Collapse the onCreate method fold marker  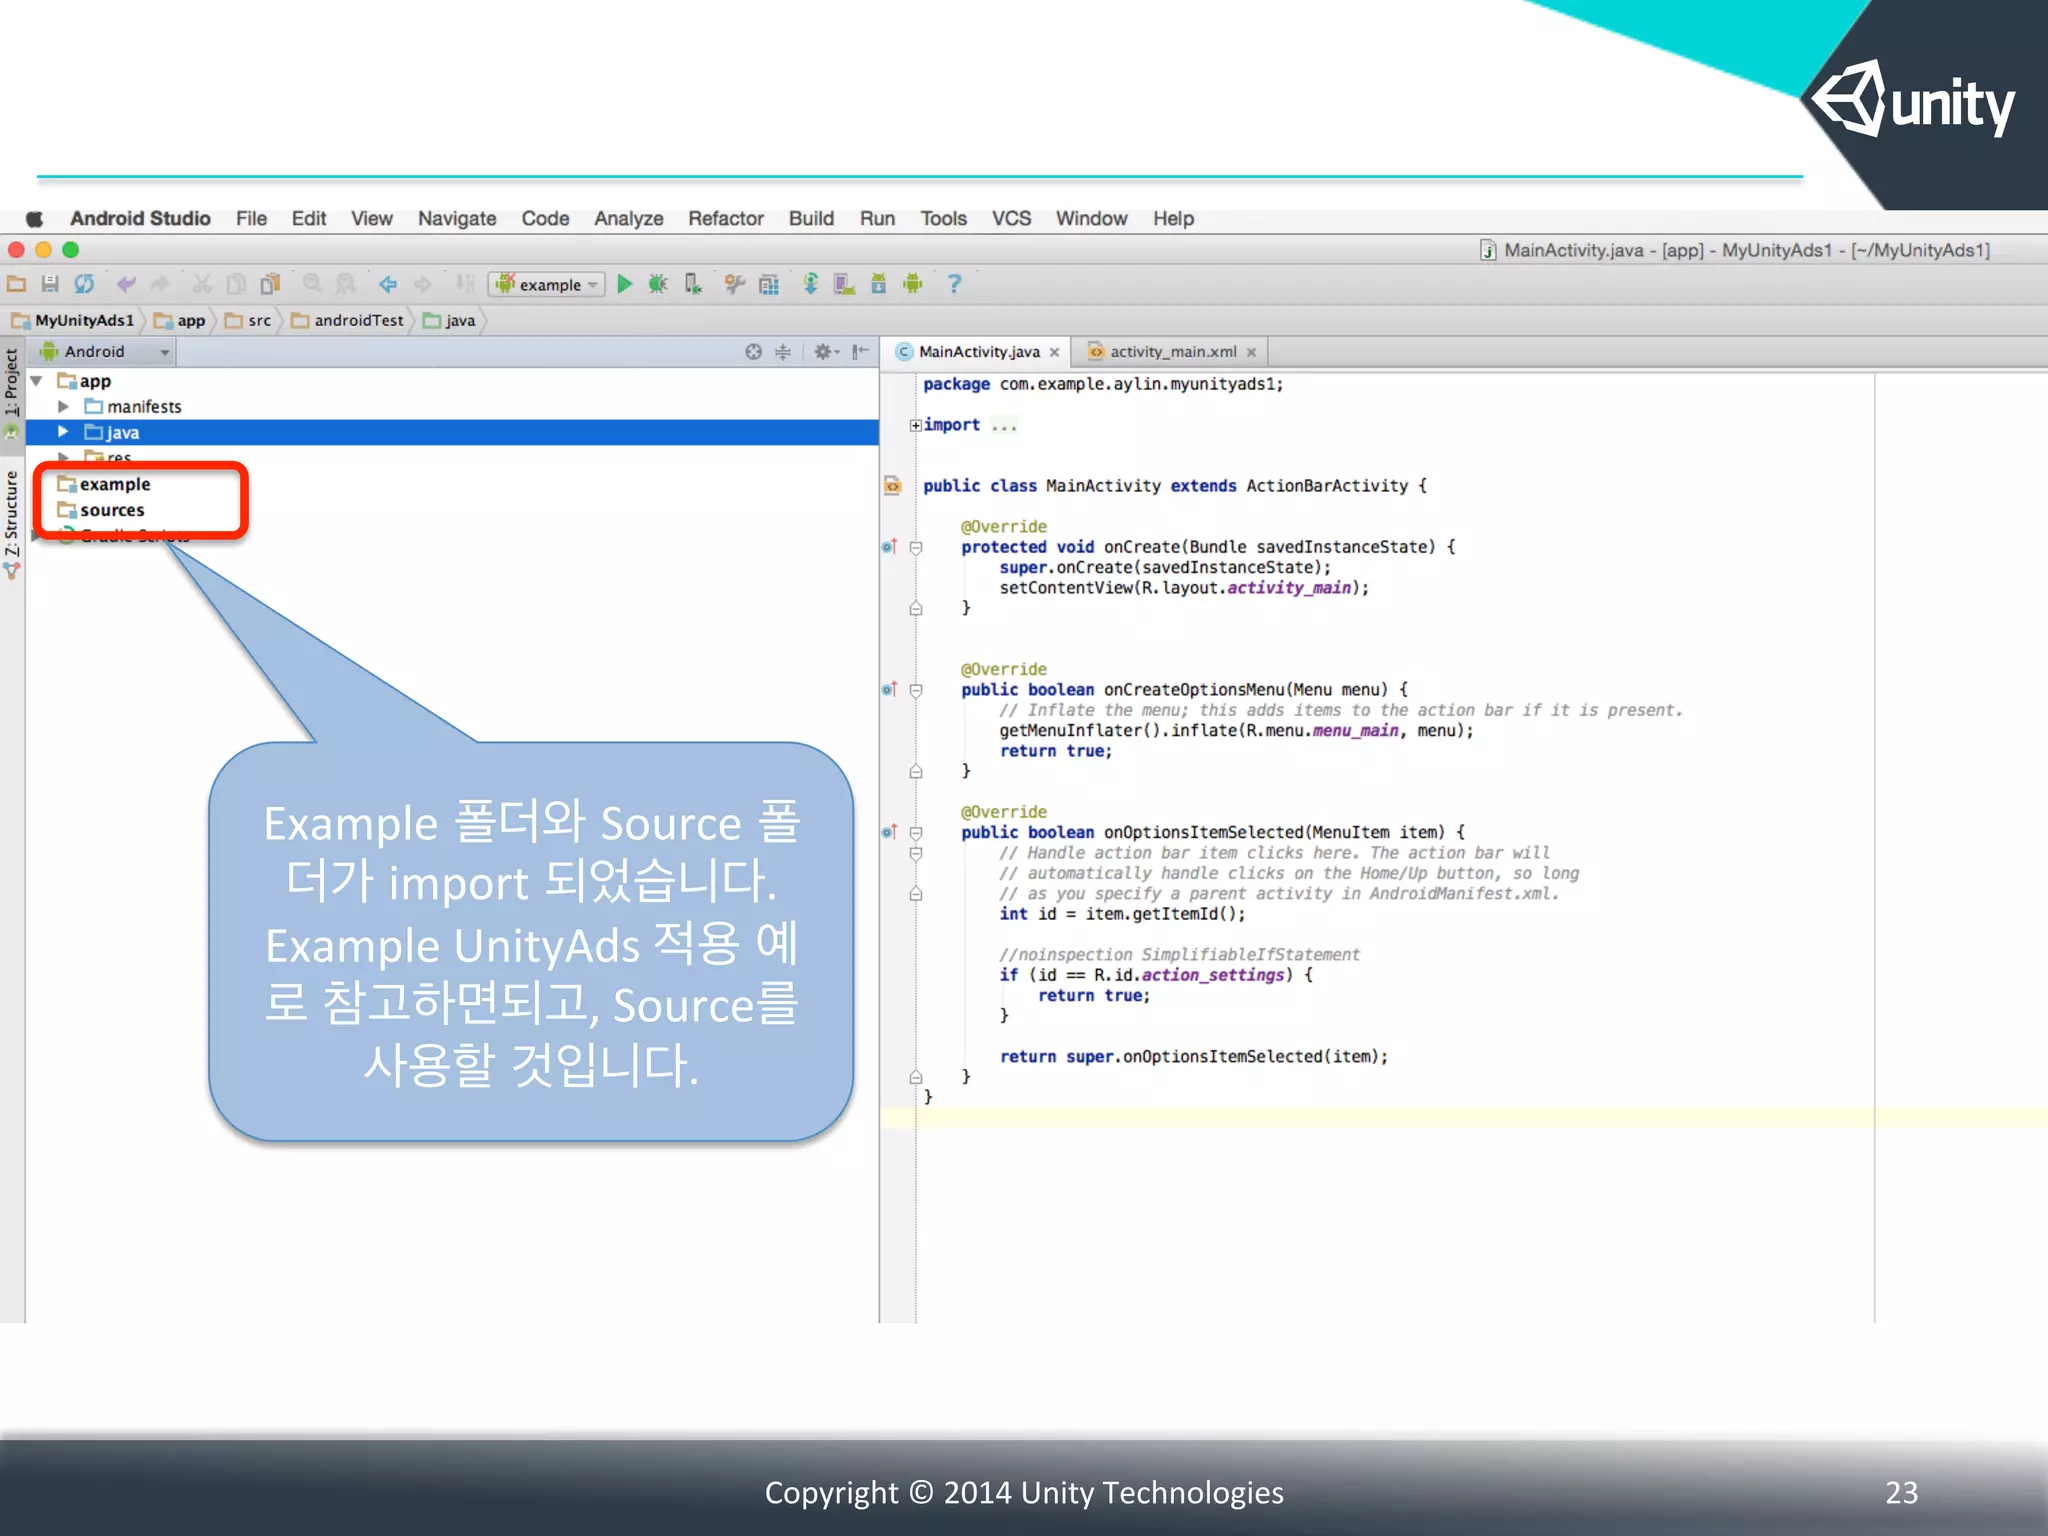[x=915, y=547]
